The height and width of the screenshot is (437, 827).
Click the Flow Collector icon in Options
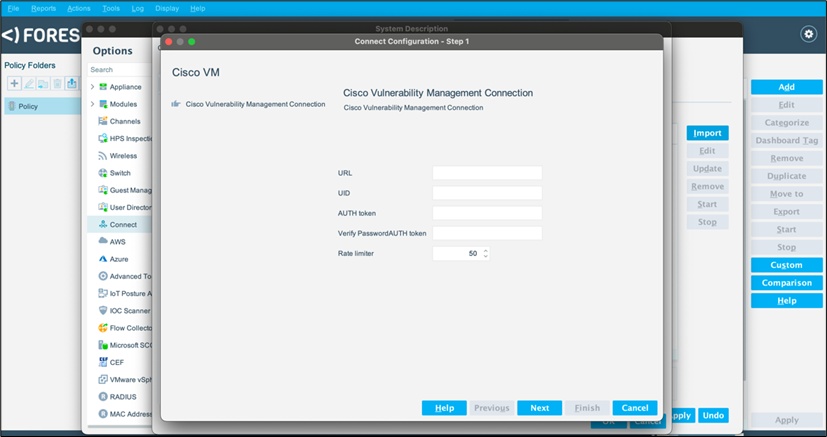(103, 328)
